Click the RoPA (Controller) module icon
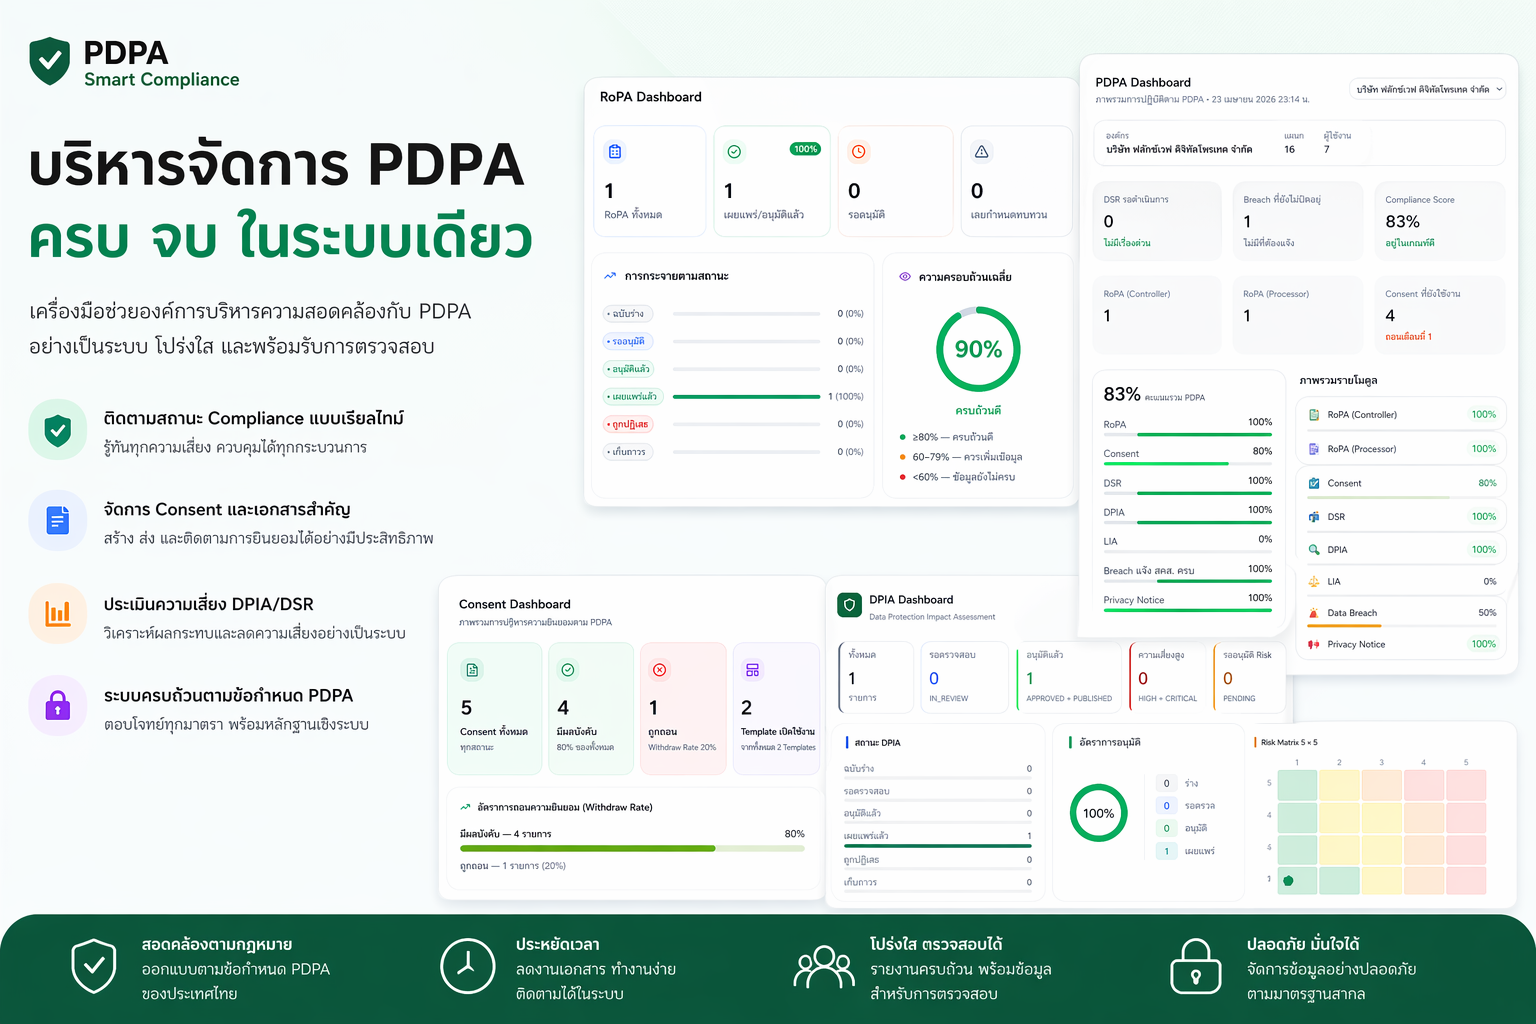The width and height of the screenshot is (1536, 1024). click(x=1314, y=415)
